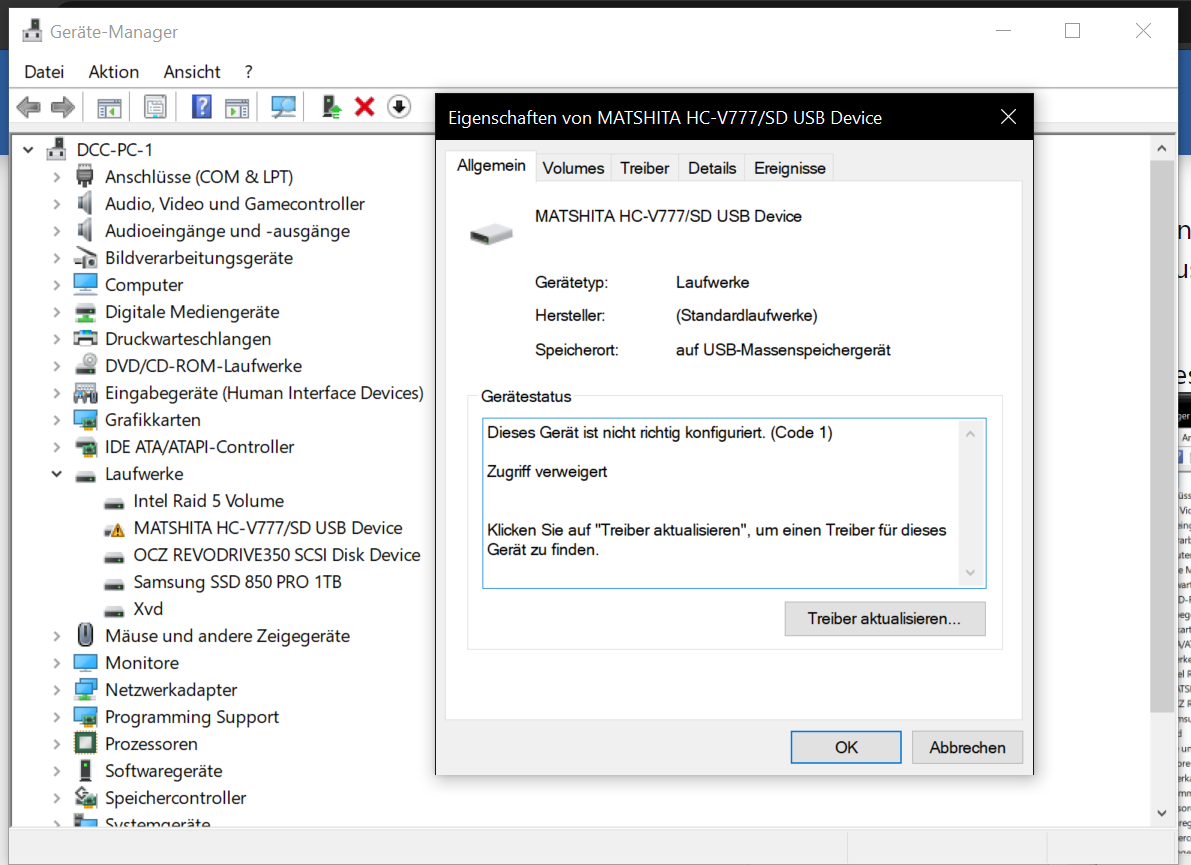The image size is (1191, 865).
Task: Show/hide console tree toolbar icon
Action: tap(109, 107)
